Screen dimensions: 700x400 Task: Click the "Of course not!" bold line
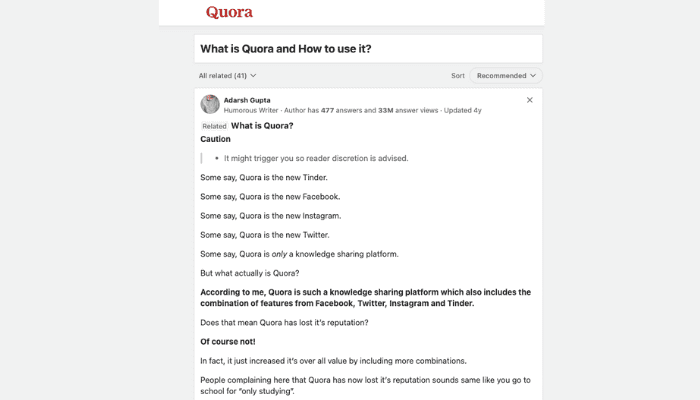coord(228,341)
